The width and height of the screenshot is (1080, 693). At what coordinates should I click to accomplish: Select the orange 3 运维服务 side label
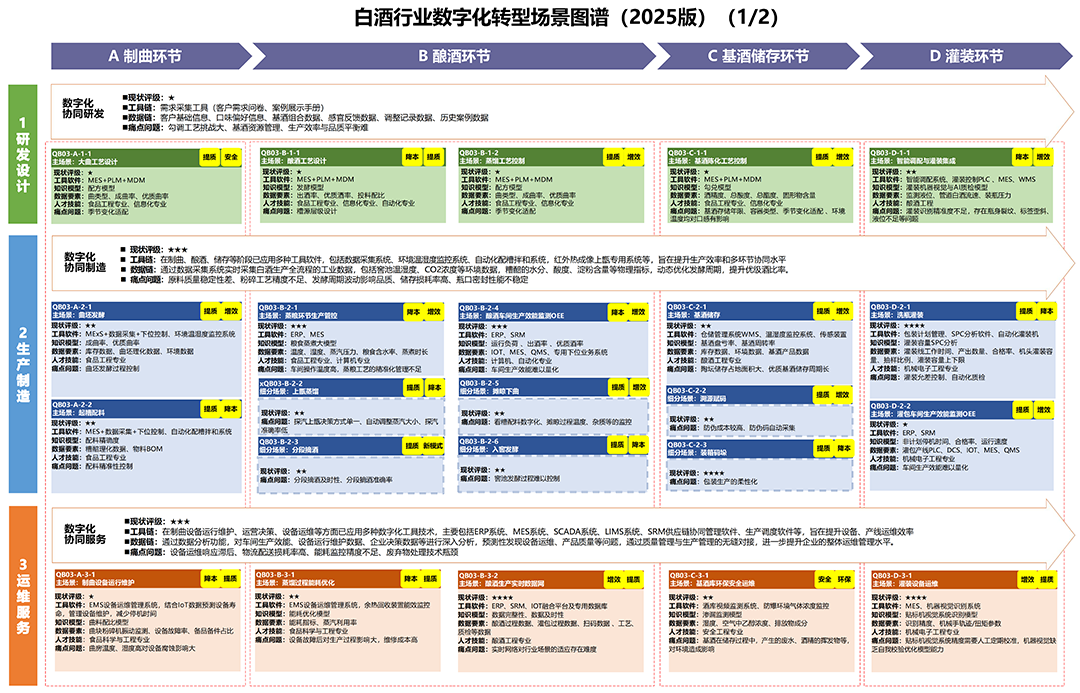pos(23,596)
